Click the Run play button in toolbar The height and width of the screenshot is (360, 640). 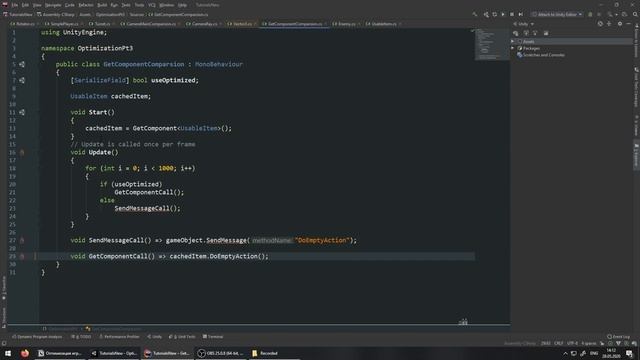pos(503,14)
